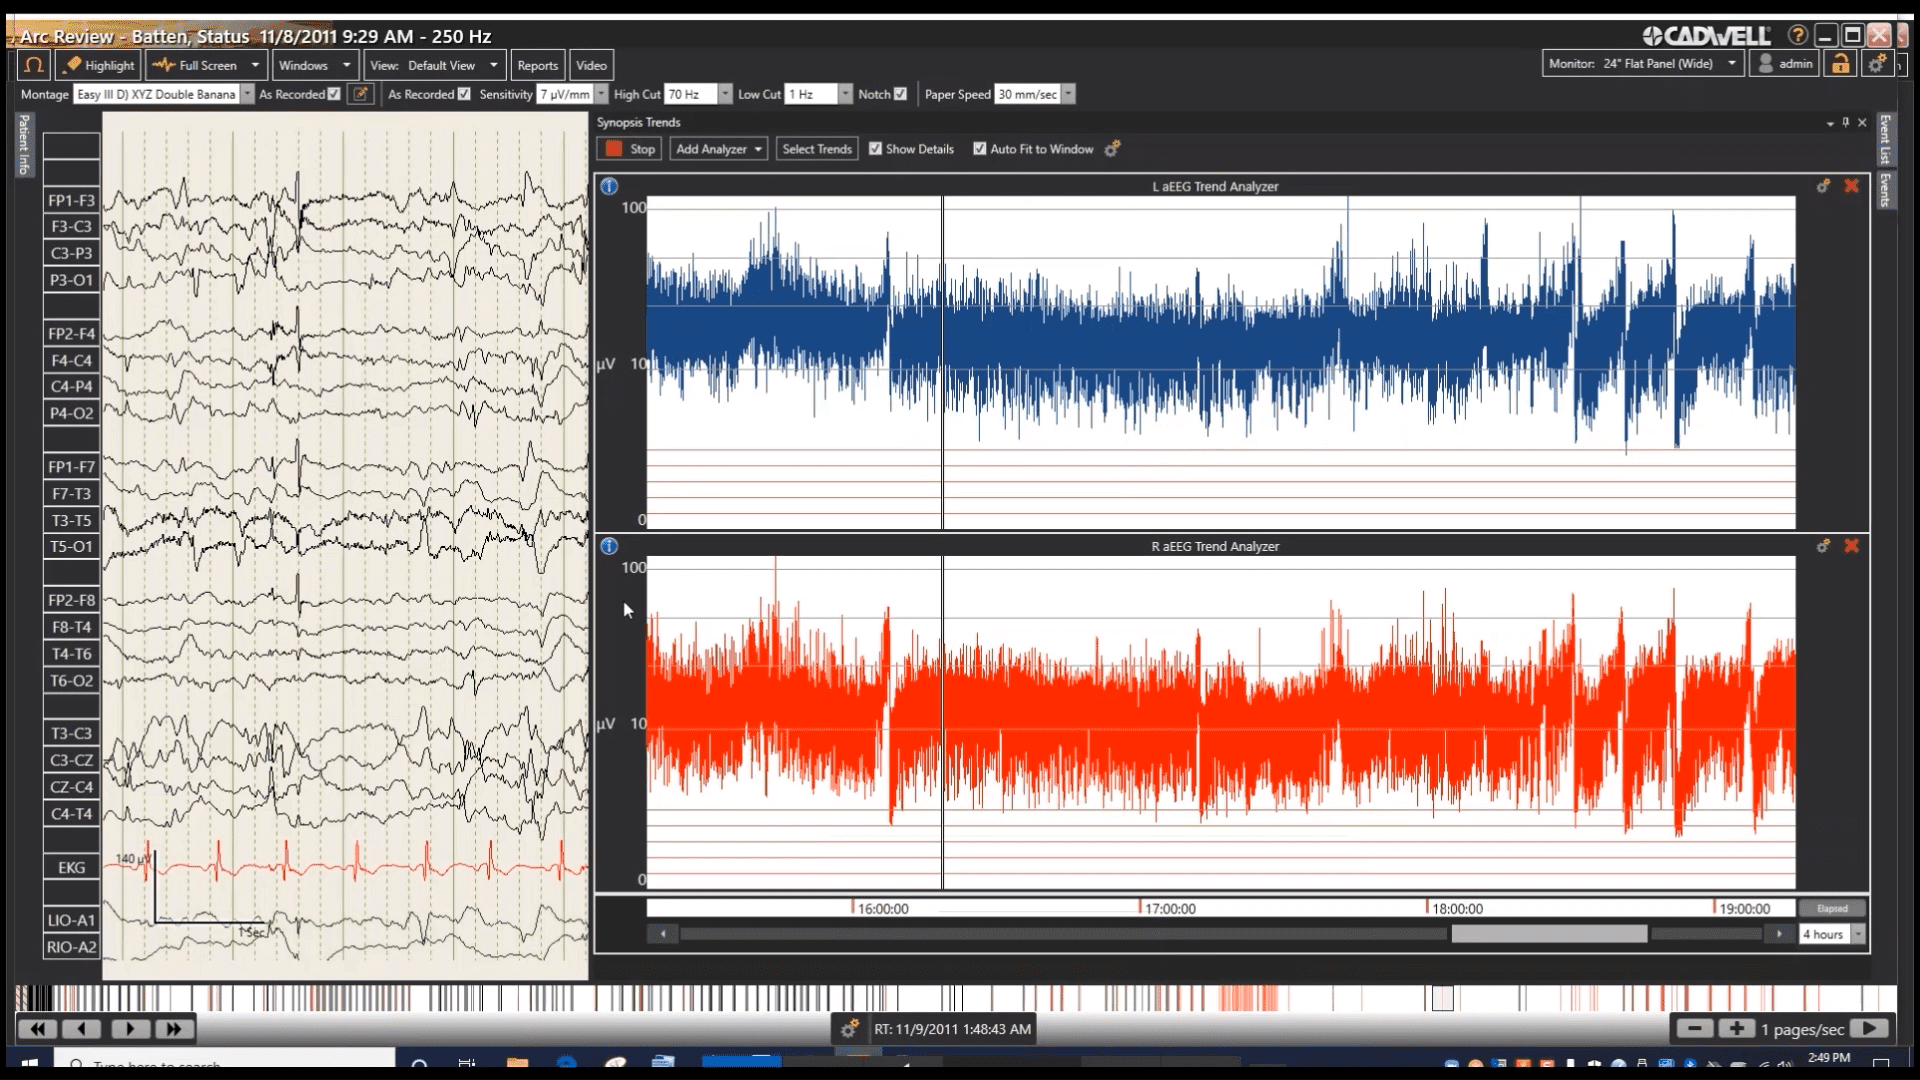Open settings gear on R aEEG Trend Analyzer
Screen dimensions: 1920x1080
pyautogui.click(x=1822, y=546)
